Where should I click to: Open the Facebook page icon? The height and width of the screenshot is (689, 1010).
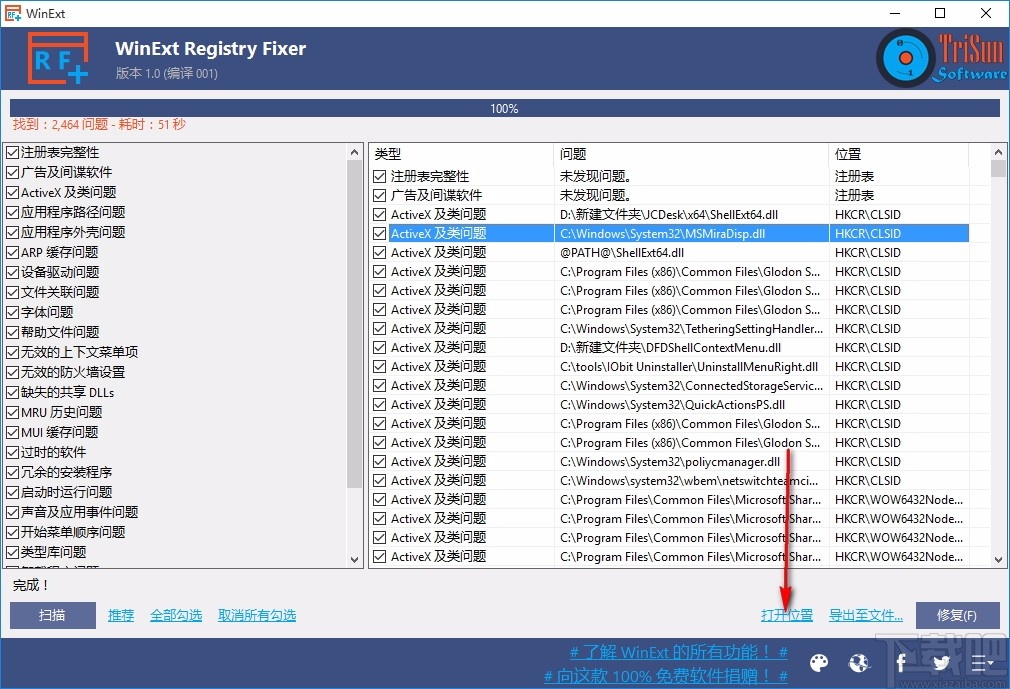pyautogui.click(x=900, y=663)
